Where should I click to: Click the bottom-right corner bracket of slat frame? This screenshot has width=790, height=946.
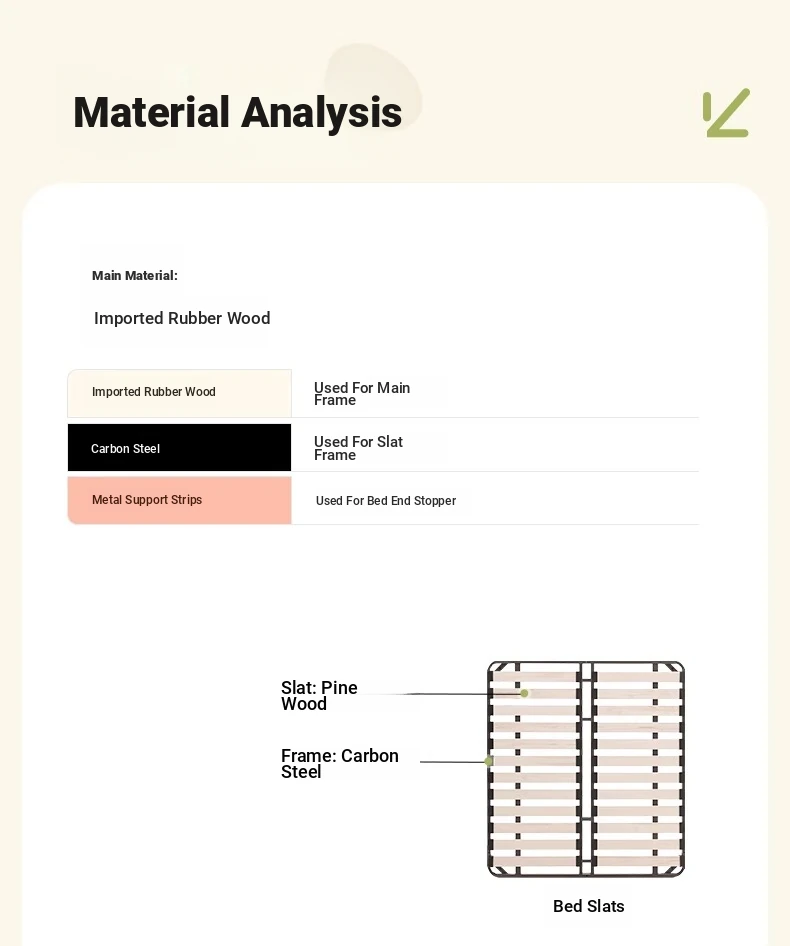tap(673, 867)
